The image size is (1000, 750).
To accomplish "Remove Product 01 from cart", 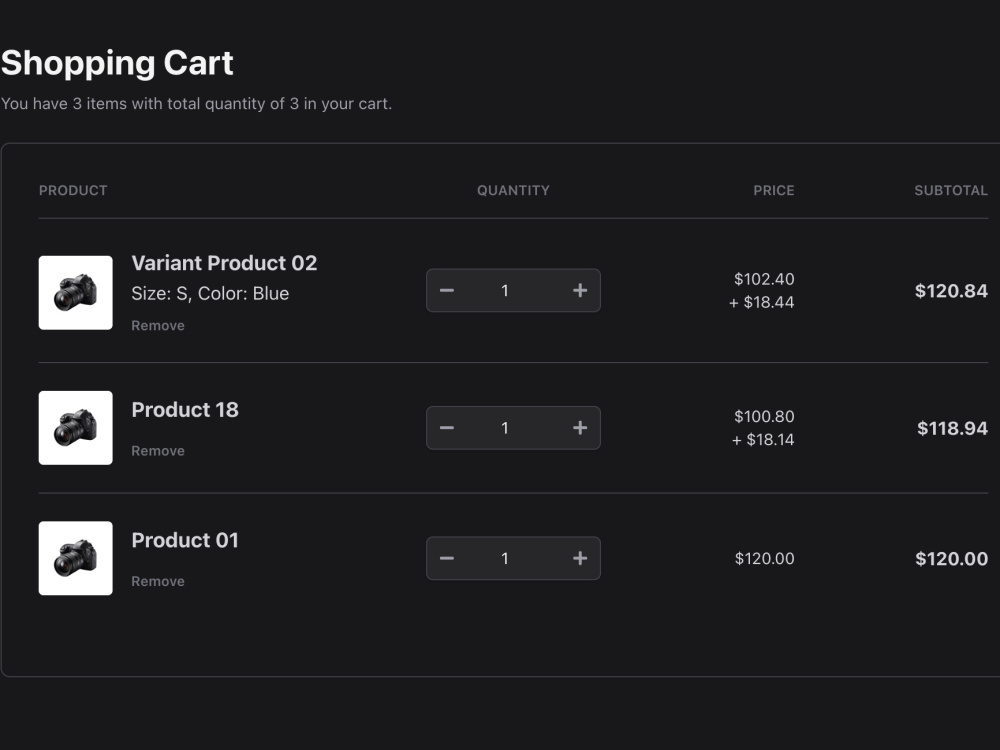I will click(x=158, y=582).
